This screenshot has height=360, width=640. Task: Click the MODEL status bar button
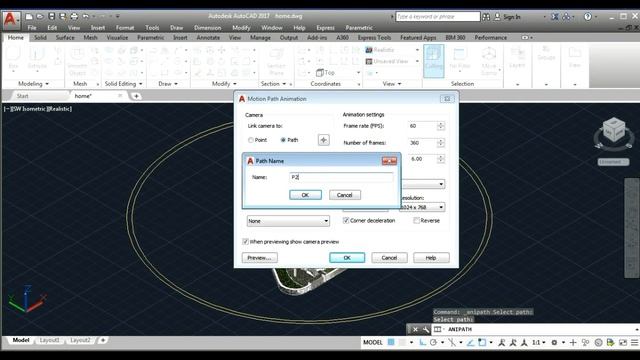(x=373, y=342)
